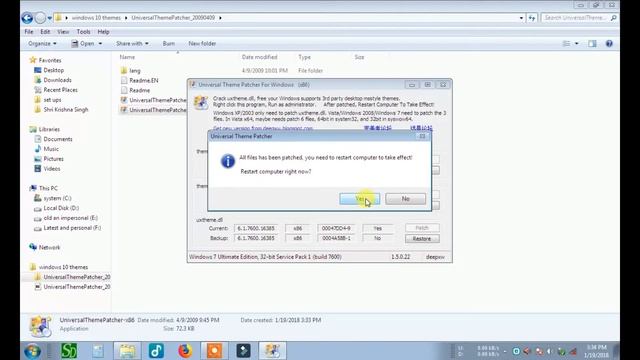Confirm restart with the Yes button
This screenshot has height=360, width=640.
(360, 199)
